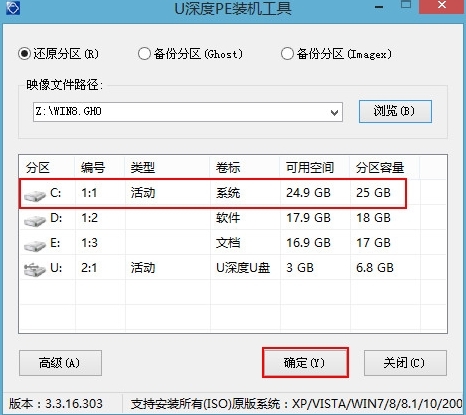Click the U深度 app icon in title bar
Viewport: 466px width, 415px height.
click(13, 7)
